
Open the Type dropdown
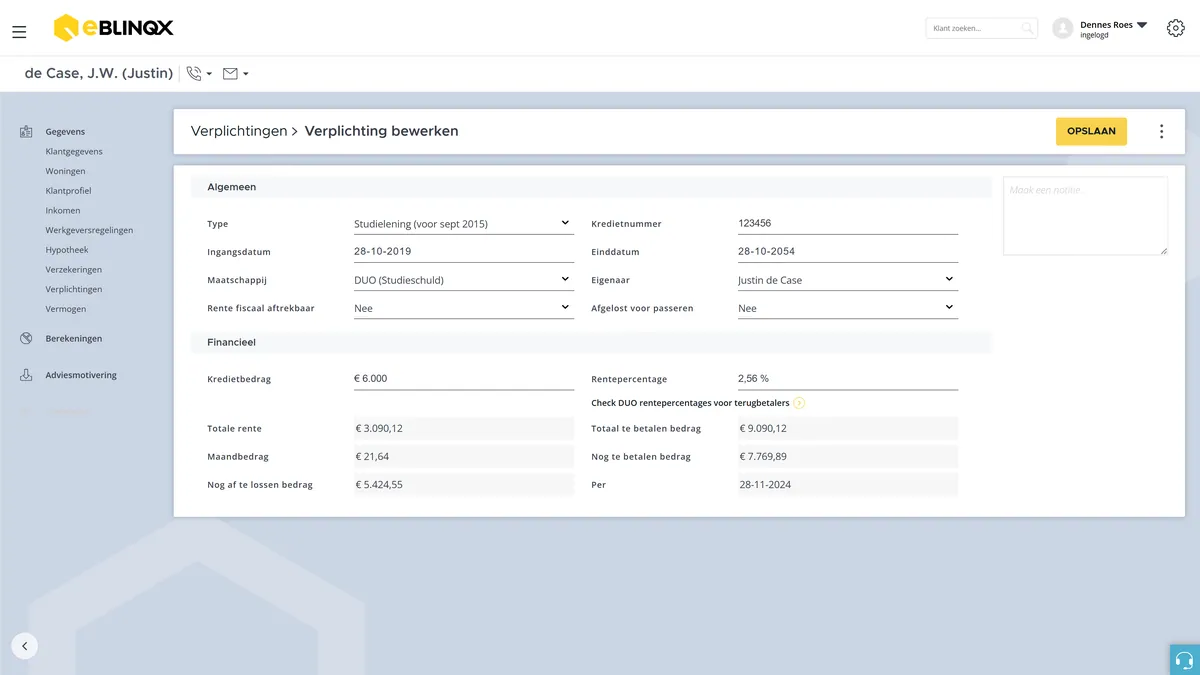pos(463,223)
